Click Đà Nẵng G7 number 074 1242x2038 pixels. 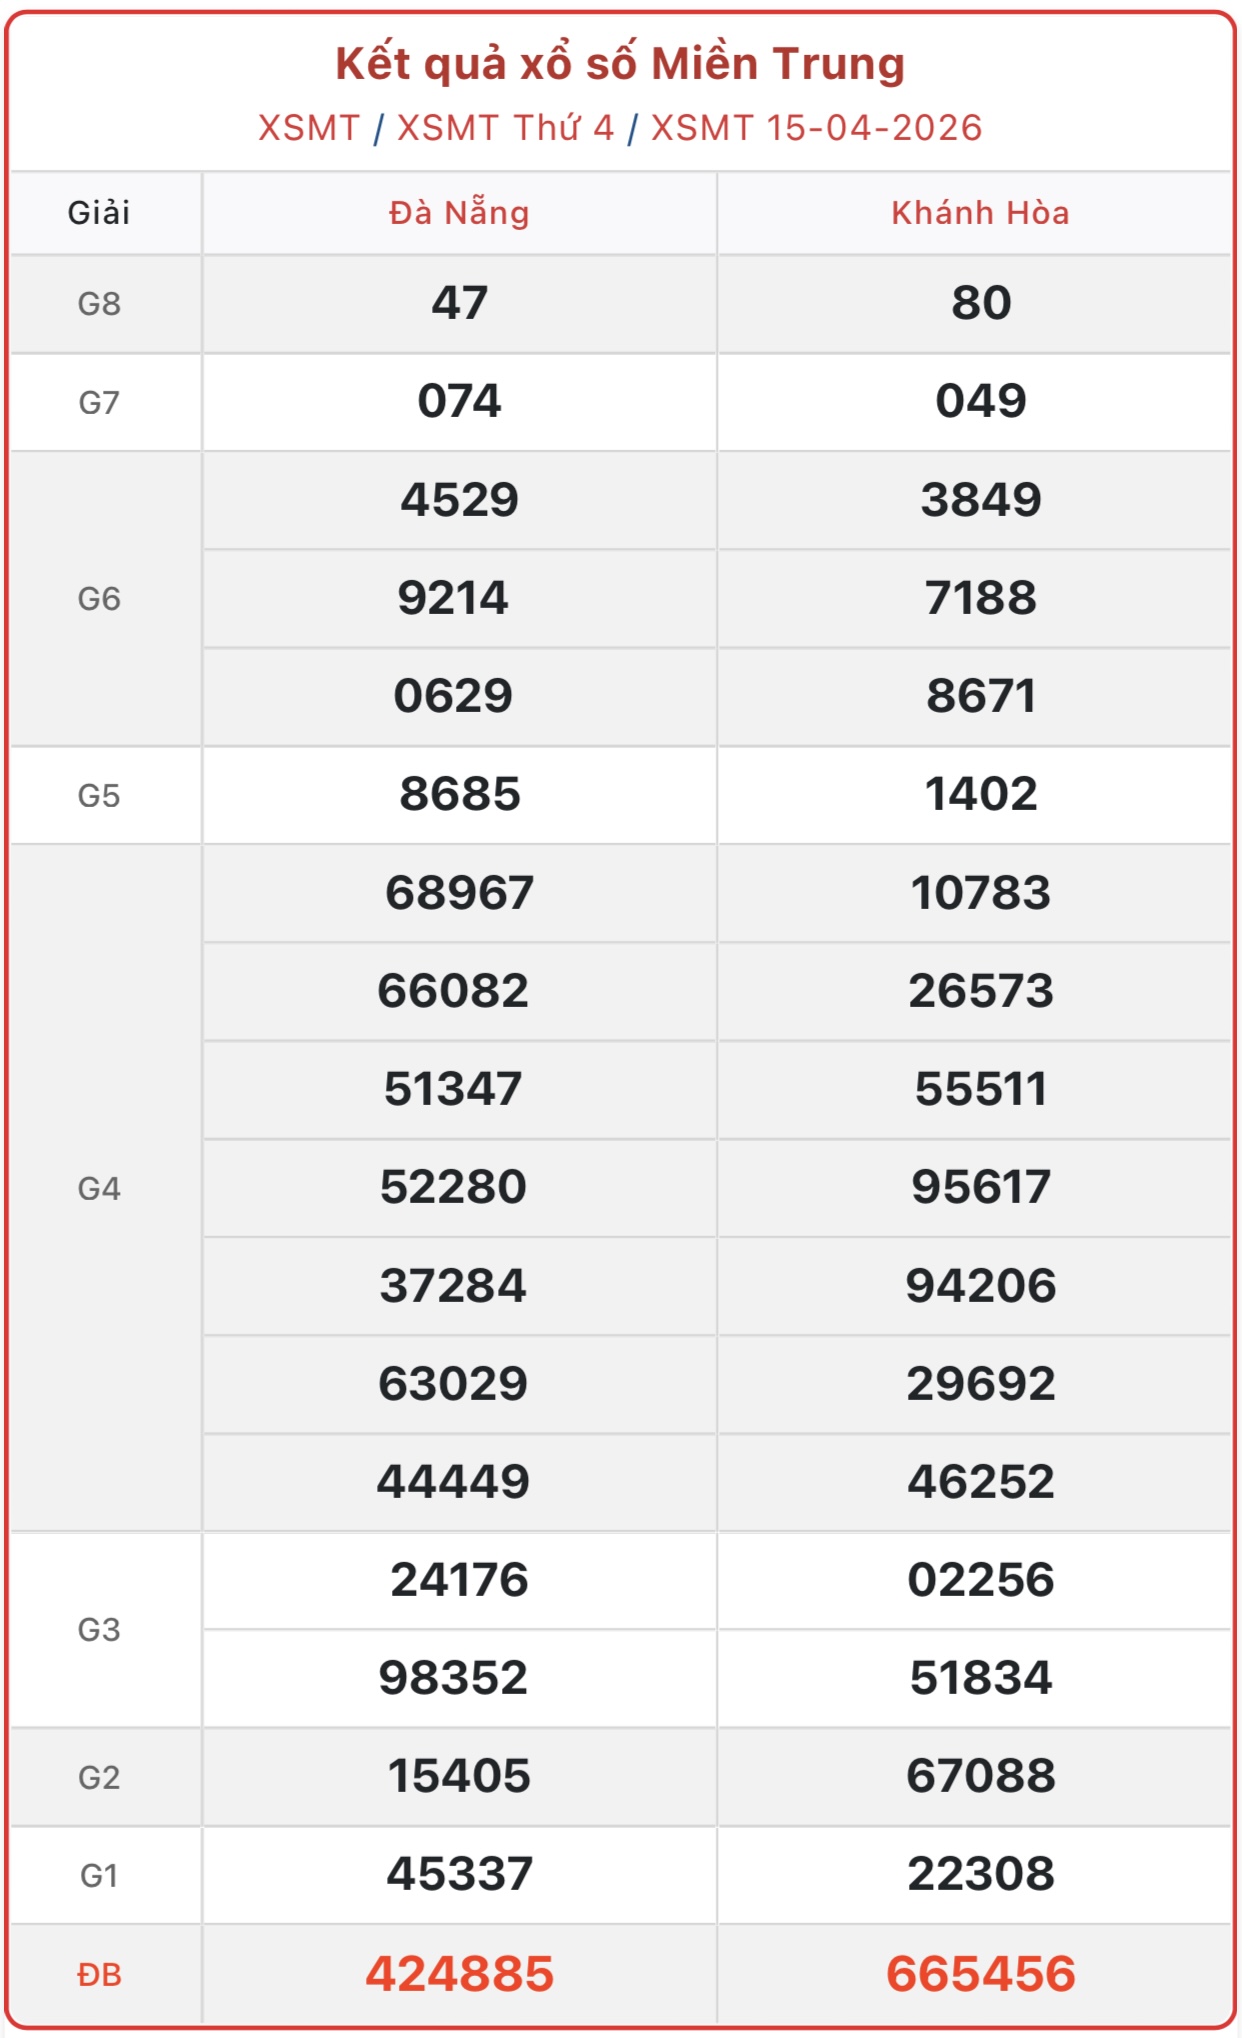click(459, 401)
